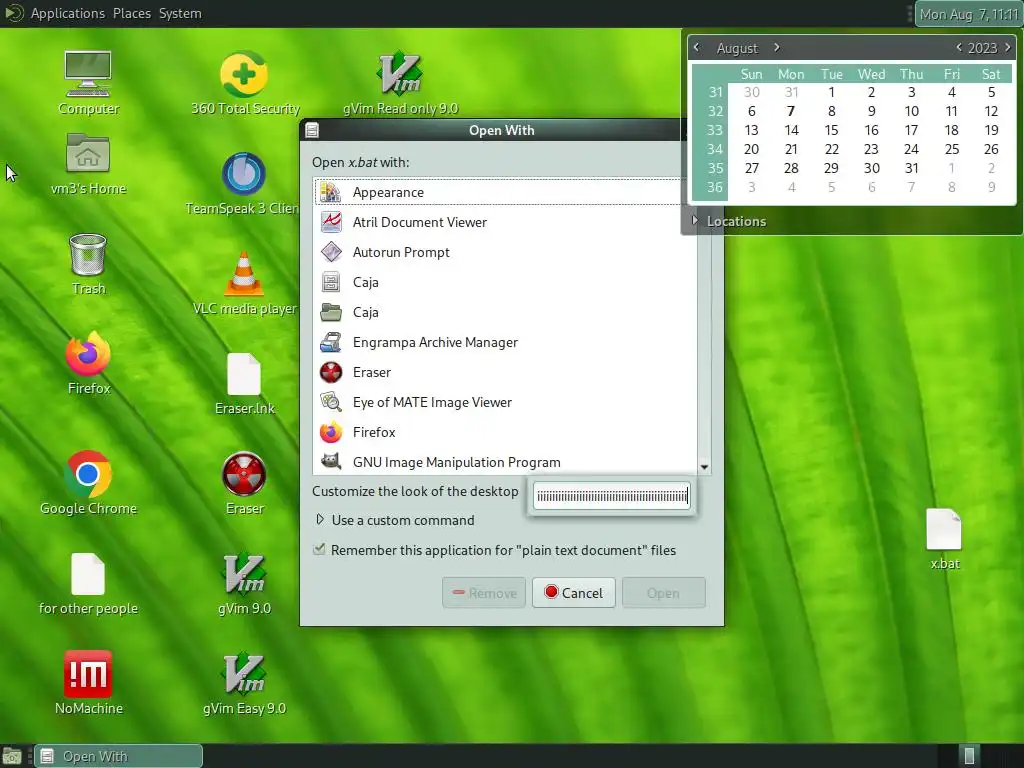Click the Atril Document Viewer icon

click(x=331, y=222)
